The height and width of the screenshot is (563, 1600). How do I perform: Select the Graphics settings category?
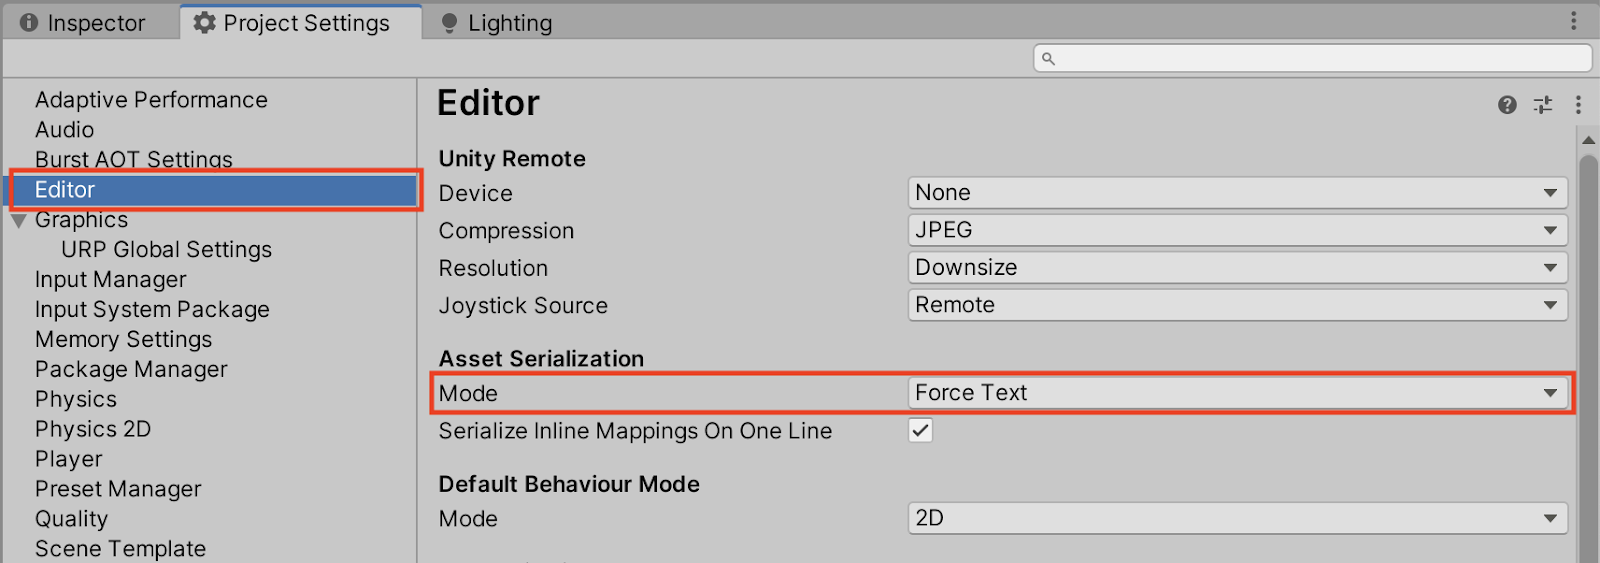tap(81, 220)
